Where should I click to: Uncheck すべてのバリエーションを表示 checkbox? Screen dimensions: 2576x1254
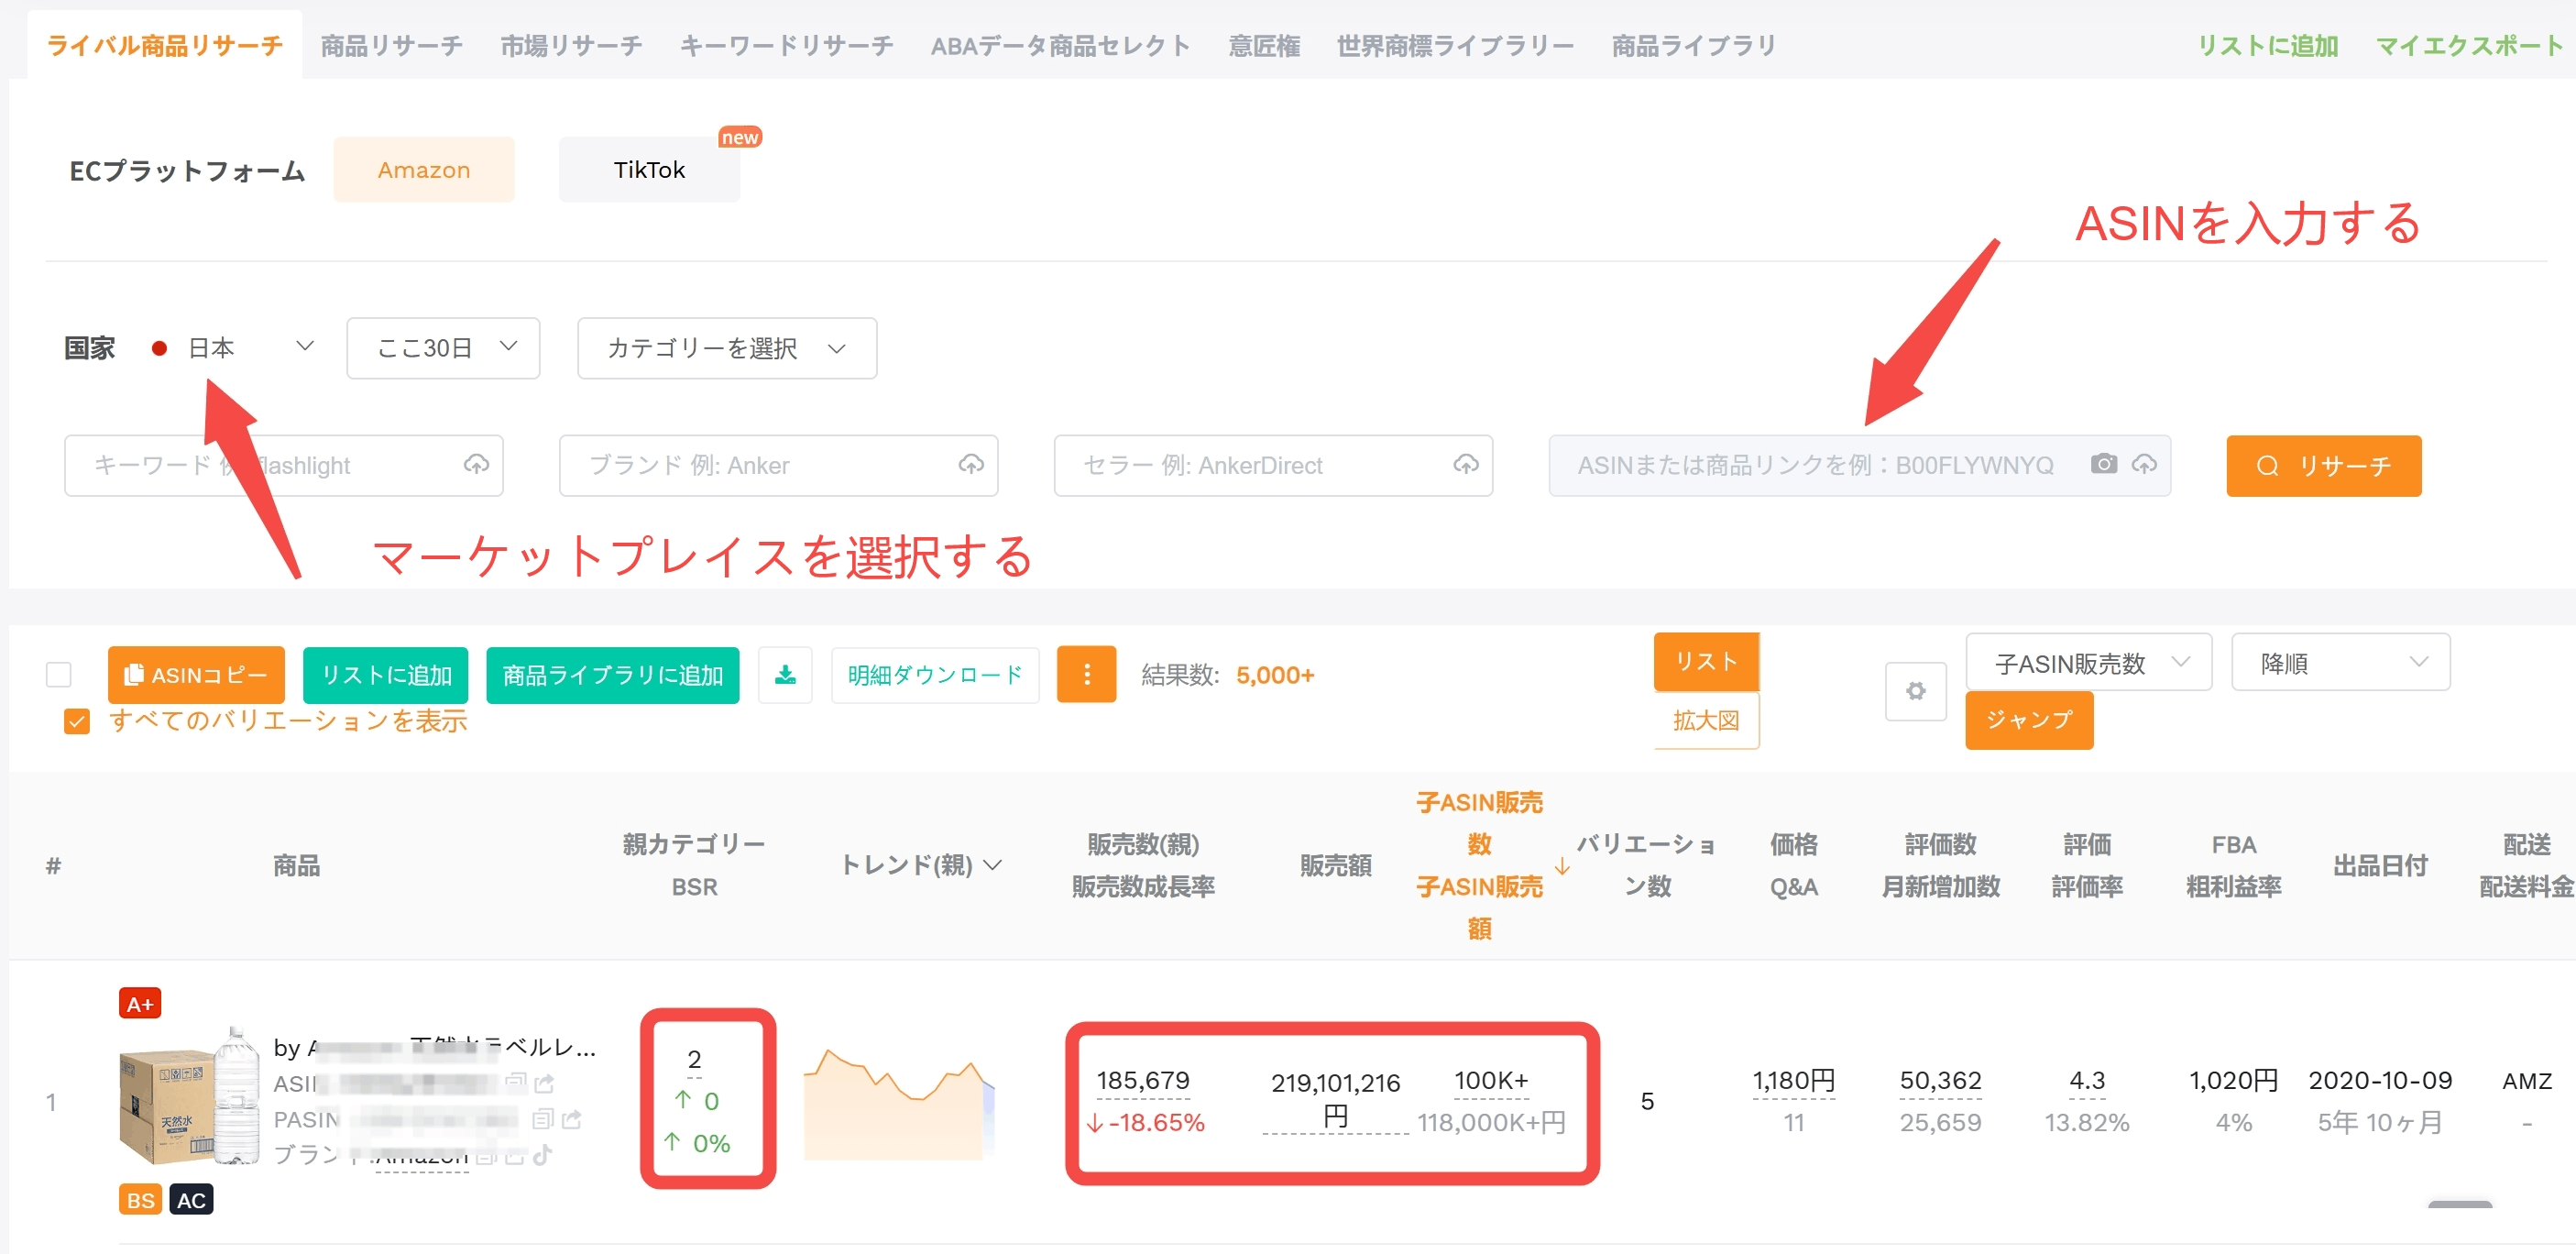pos(77,721)
